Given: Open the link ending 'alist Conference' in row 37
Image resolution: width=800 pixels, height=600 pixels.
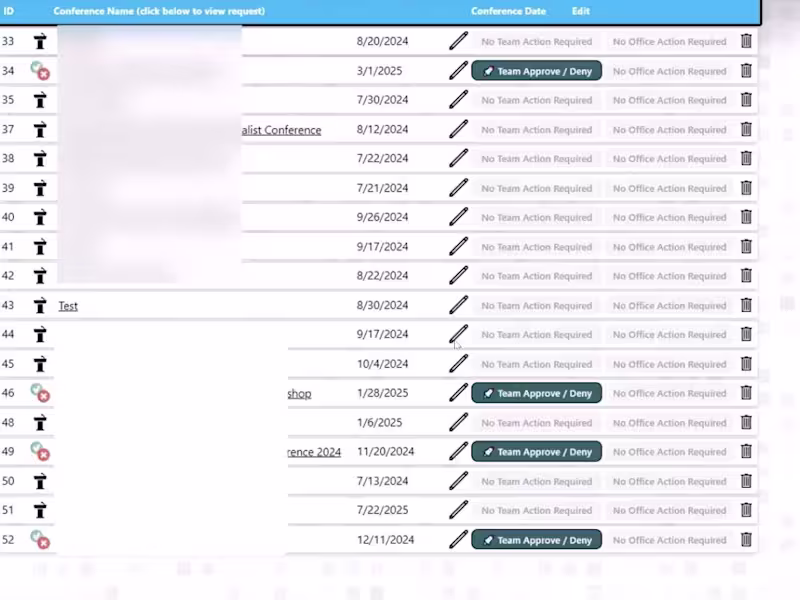Looking at the screenshot, I should [281, 130].
